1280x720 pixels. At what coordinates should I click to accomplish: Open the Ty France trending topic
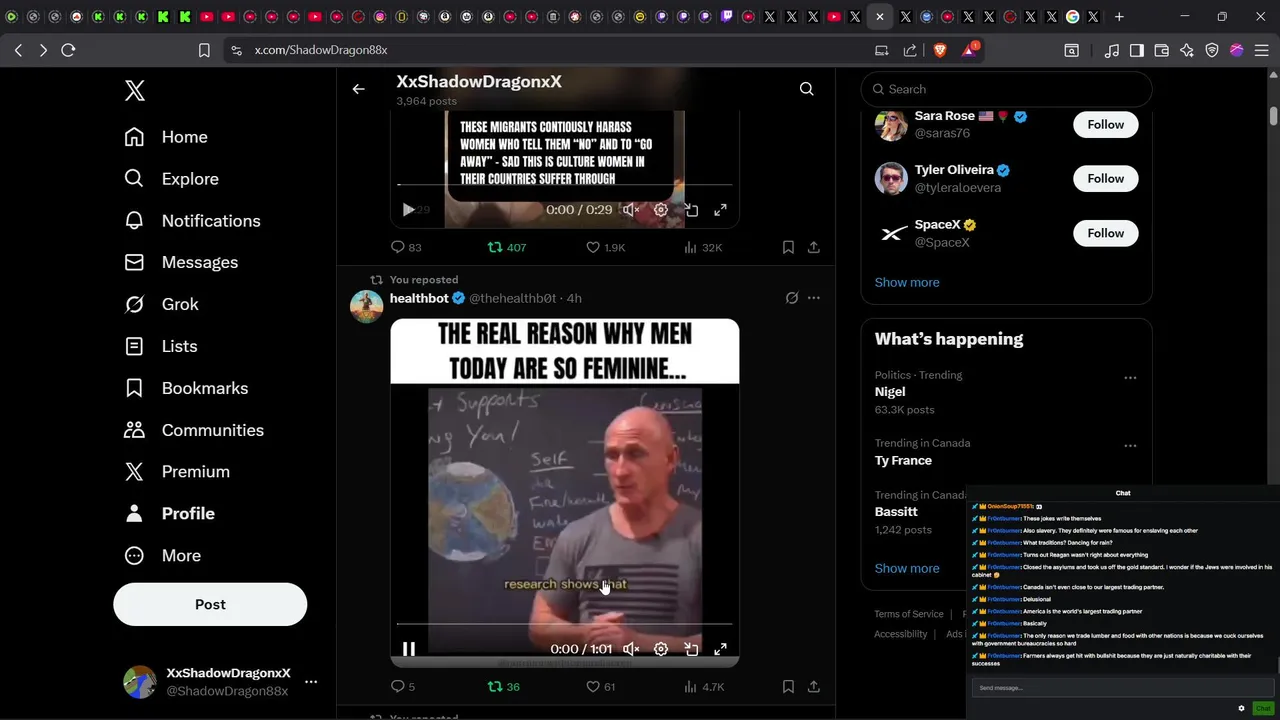click(x=903, y=460)
